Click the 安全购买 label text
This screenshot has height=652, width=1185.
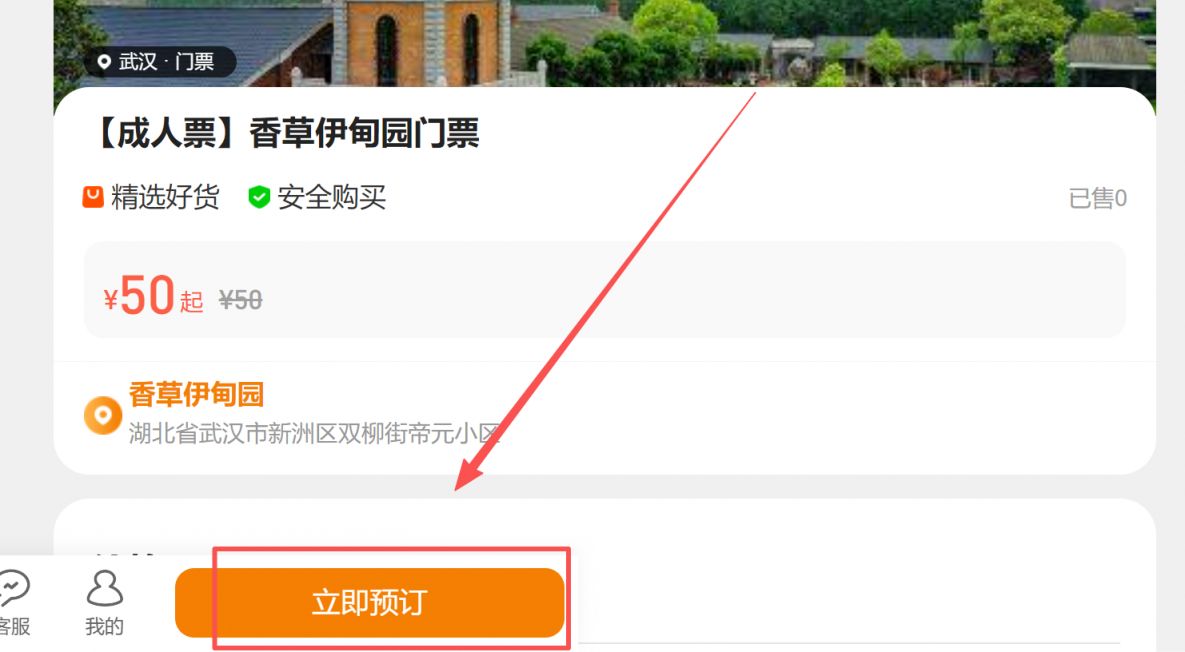coord(332,197)
